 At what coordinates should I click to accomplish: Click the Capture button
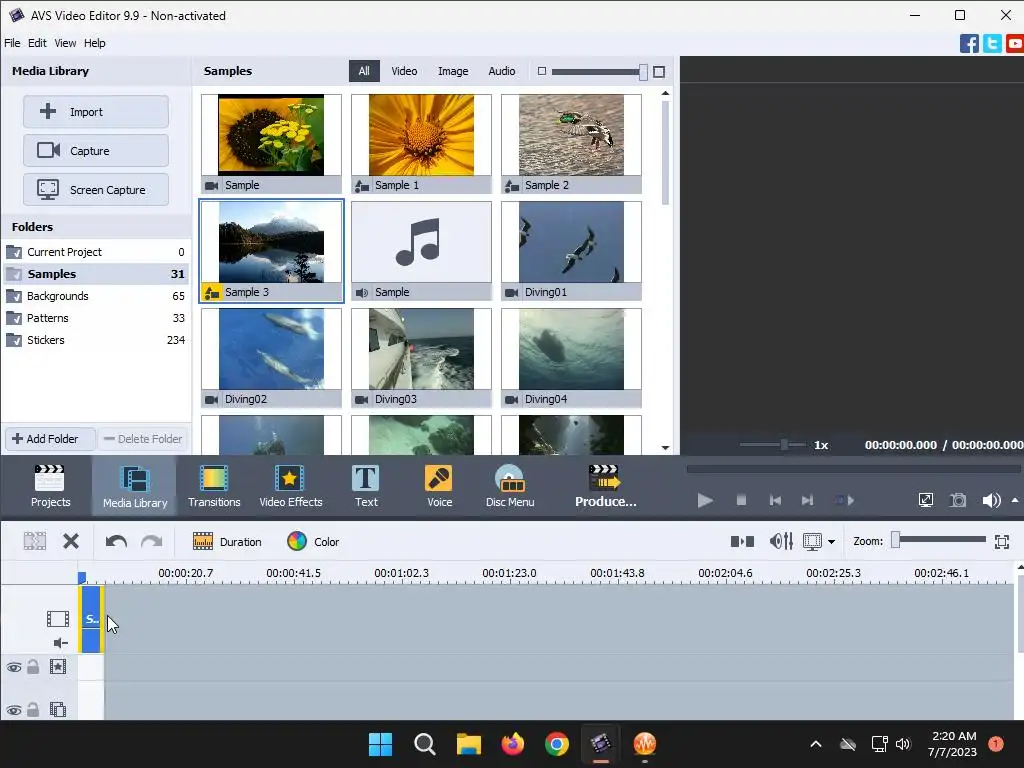(x=96, y=151)
